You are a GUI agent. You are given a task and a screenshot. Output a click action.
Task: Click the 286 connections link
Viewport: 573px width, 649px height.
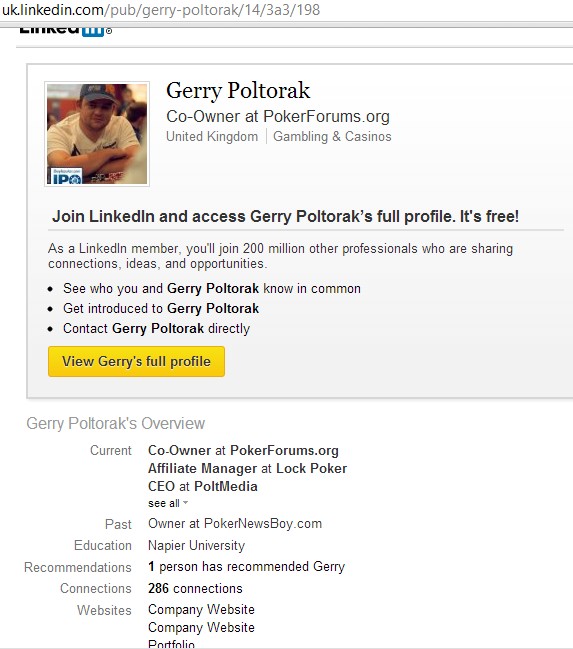(195, 589)
